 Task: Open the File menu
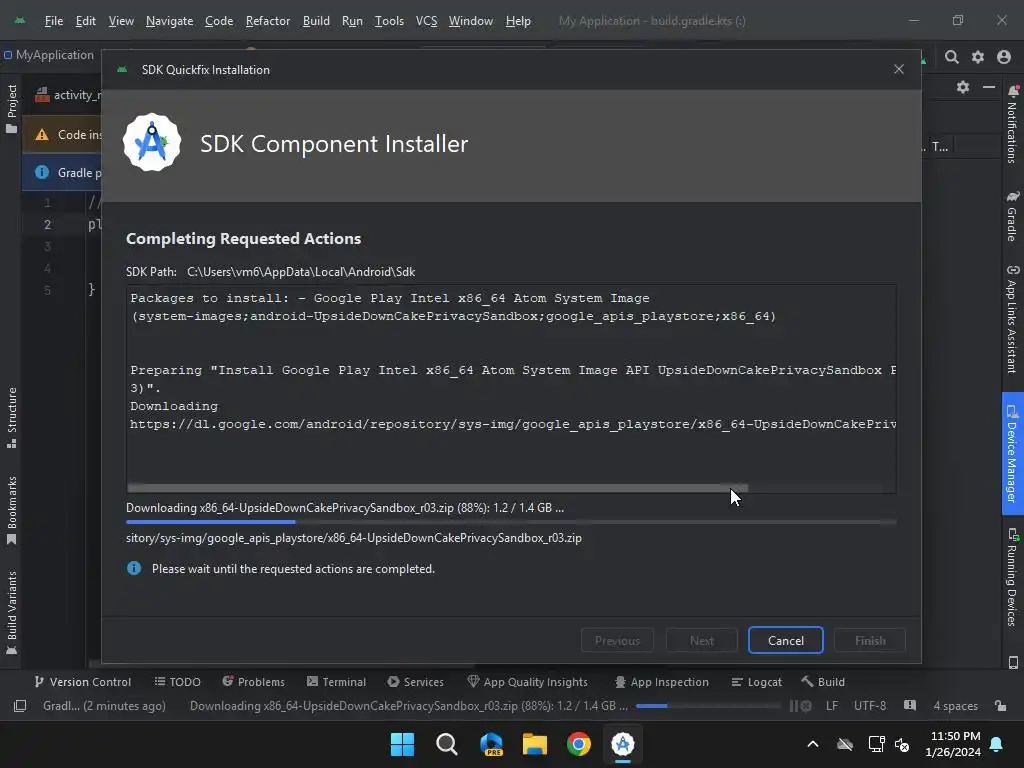(54, 21)
